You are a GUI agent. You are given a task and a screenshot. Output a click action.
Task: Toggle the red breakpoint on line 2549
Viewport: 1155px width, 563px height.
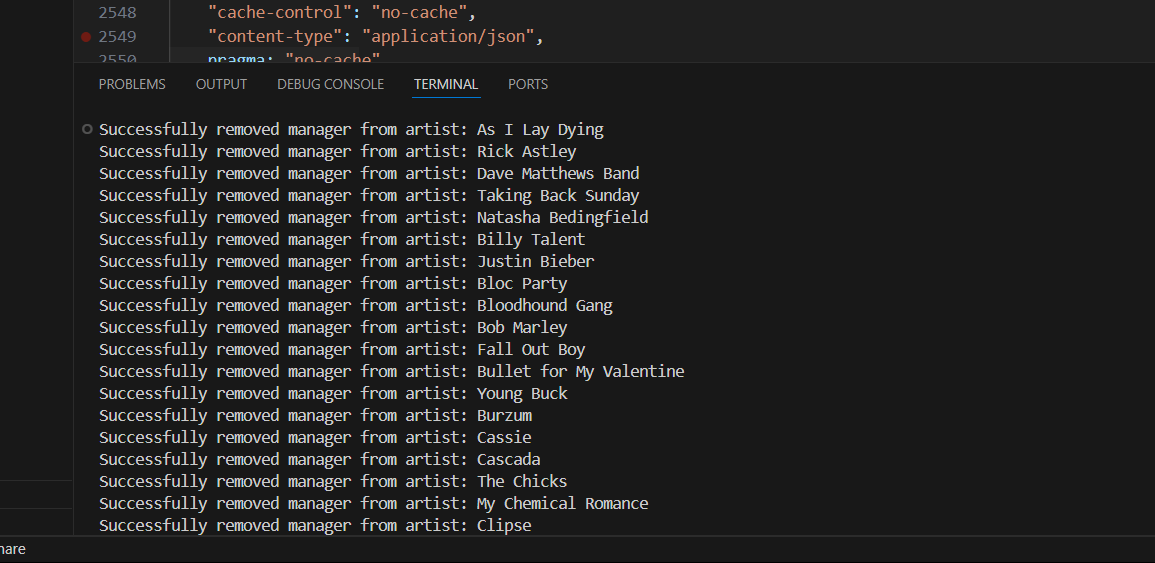85,37
